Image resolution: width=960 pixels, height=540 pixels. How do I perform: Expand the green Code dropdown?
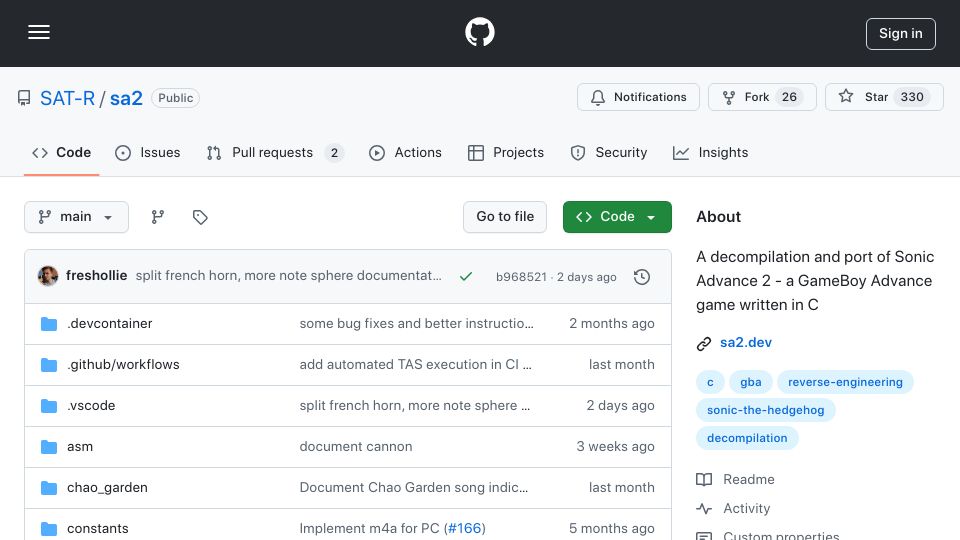click(617, 217)
